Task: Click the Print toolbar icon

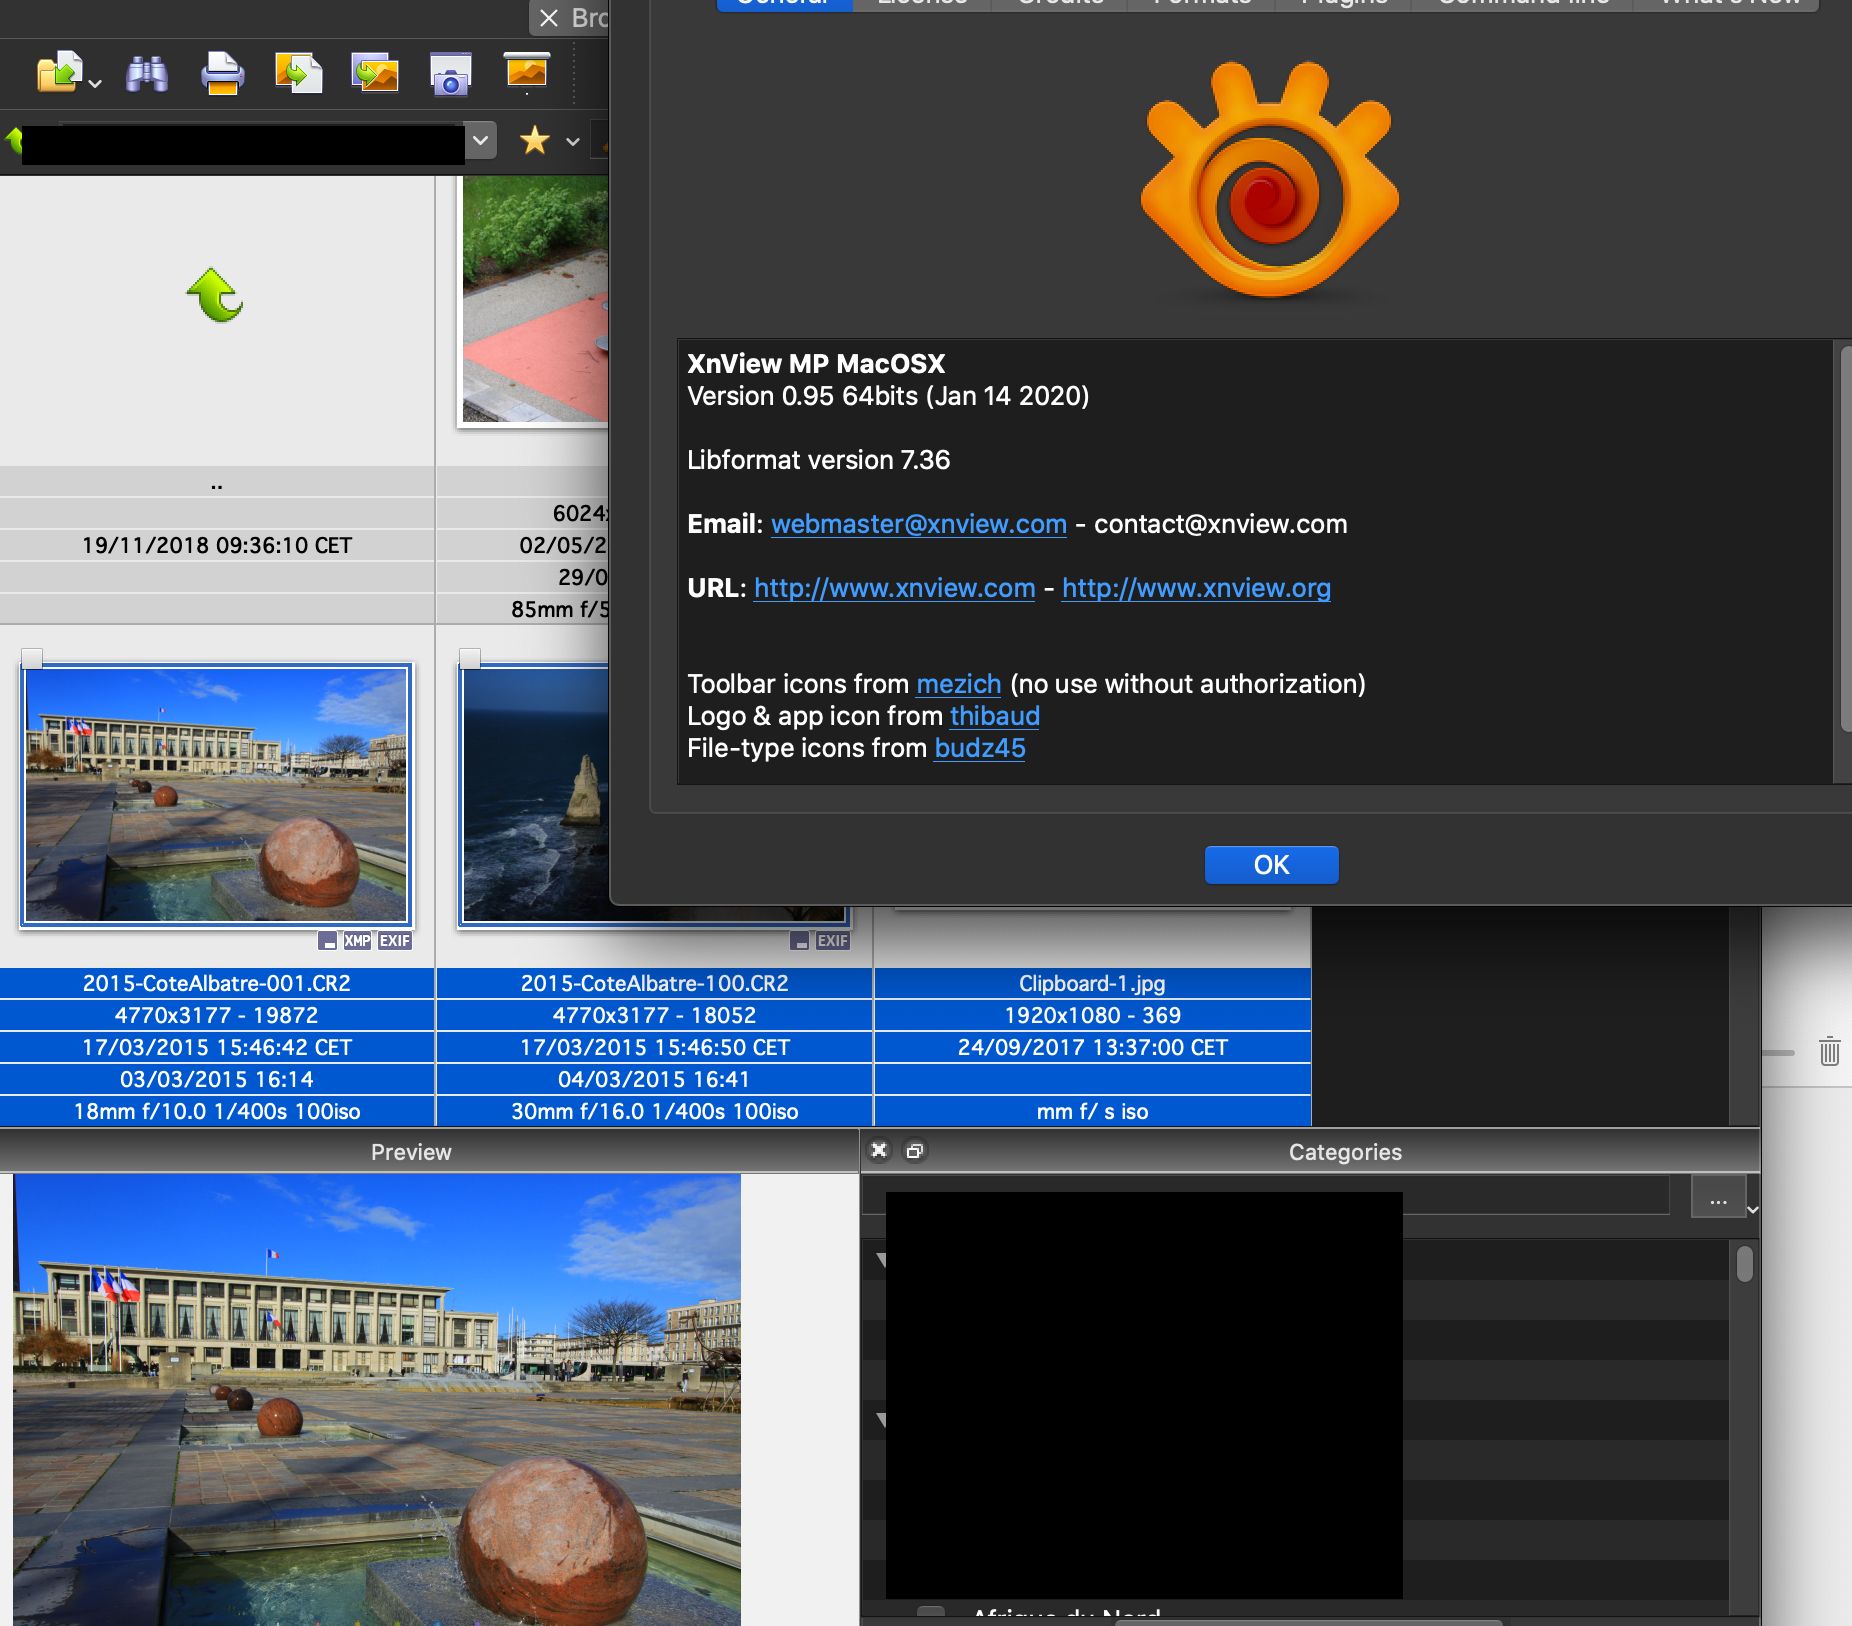Action: click(222, 74)
